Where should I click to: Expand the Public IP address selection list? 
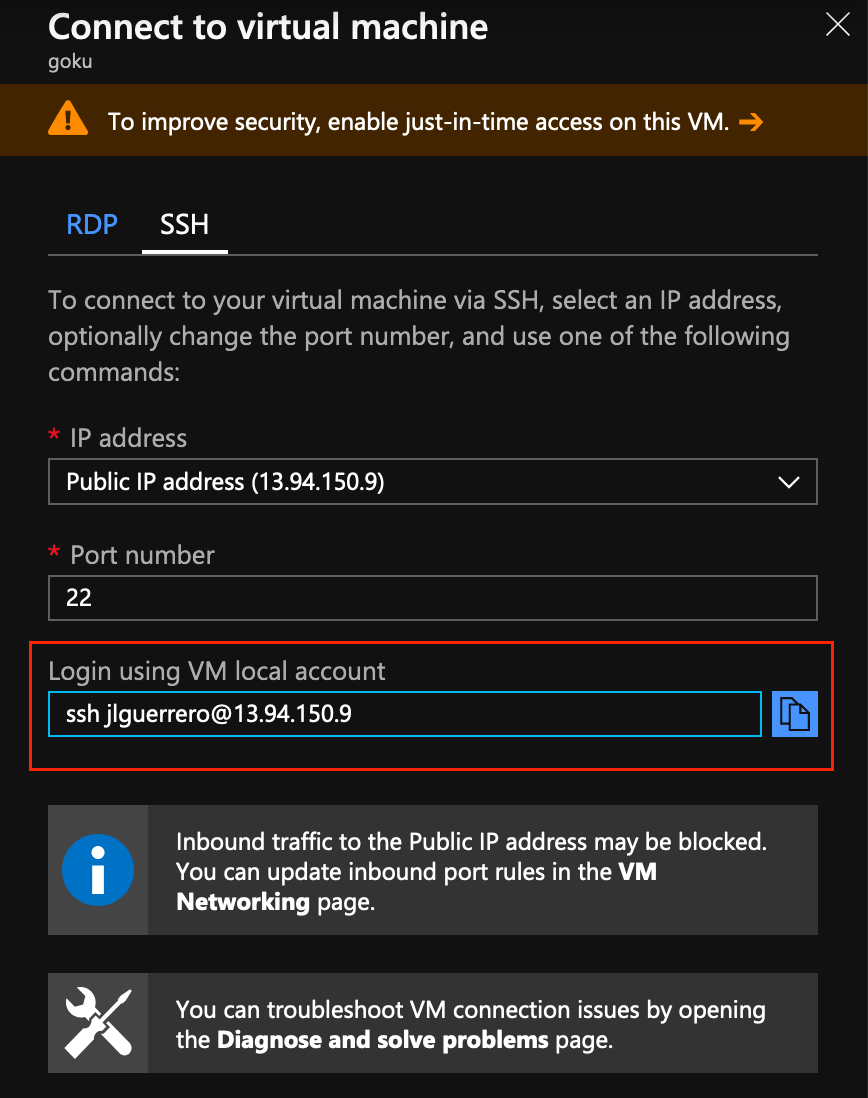coord(432,481)
